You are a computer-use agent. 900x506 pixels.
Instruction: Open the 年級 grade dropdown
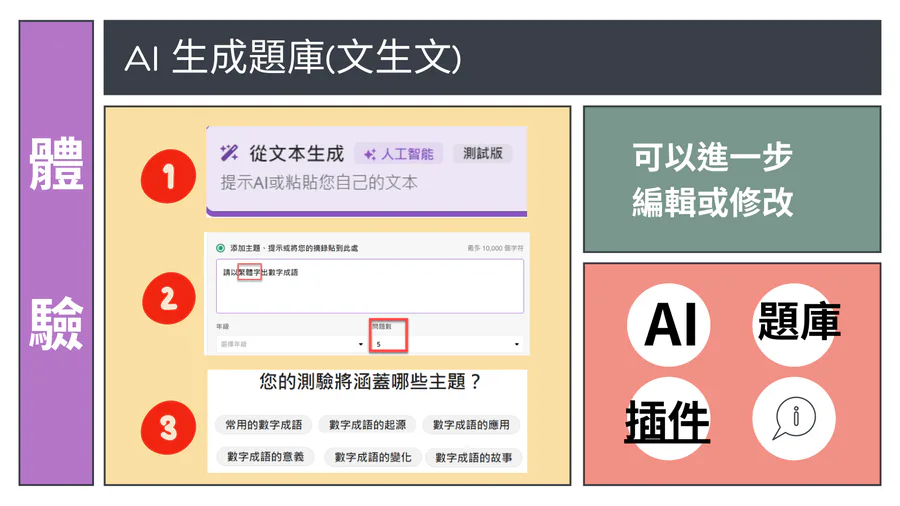[x=291, y=344]
